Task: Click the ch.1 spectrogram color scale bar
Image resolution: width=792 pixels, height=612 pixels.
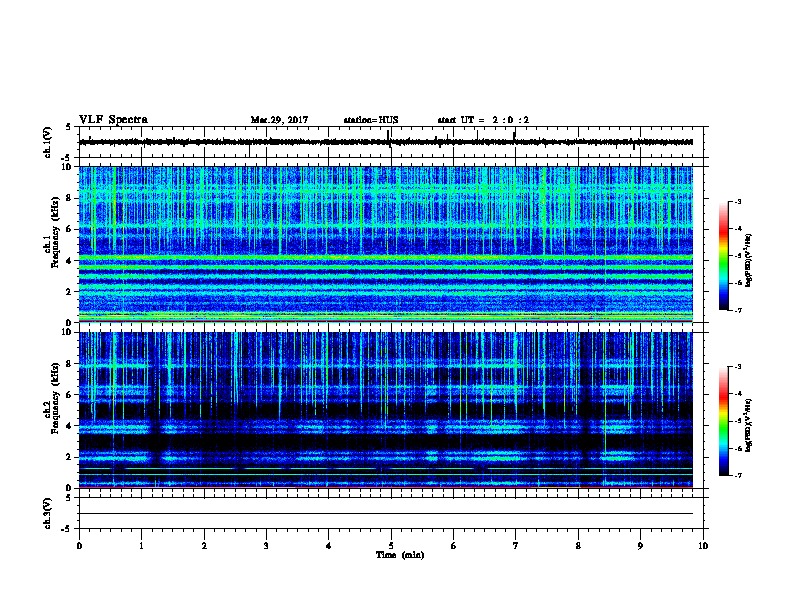Action: (x=723, y=256)
